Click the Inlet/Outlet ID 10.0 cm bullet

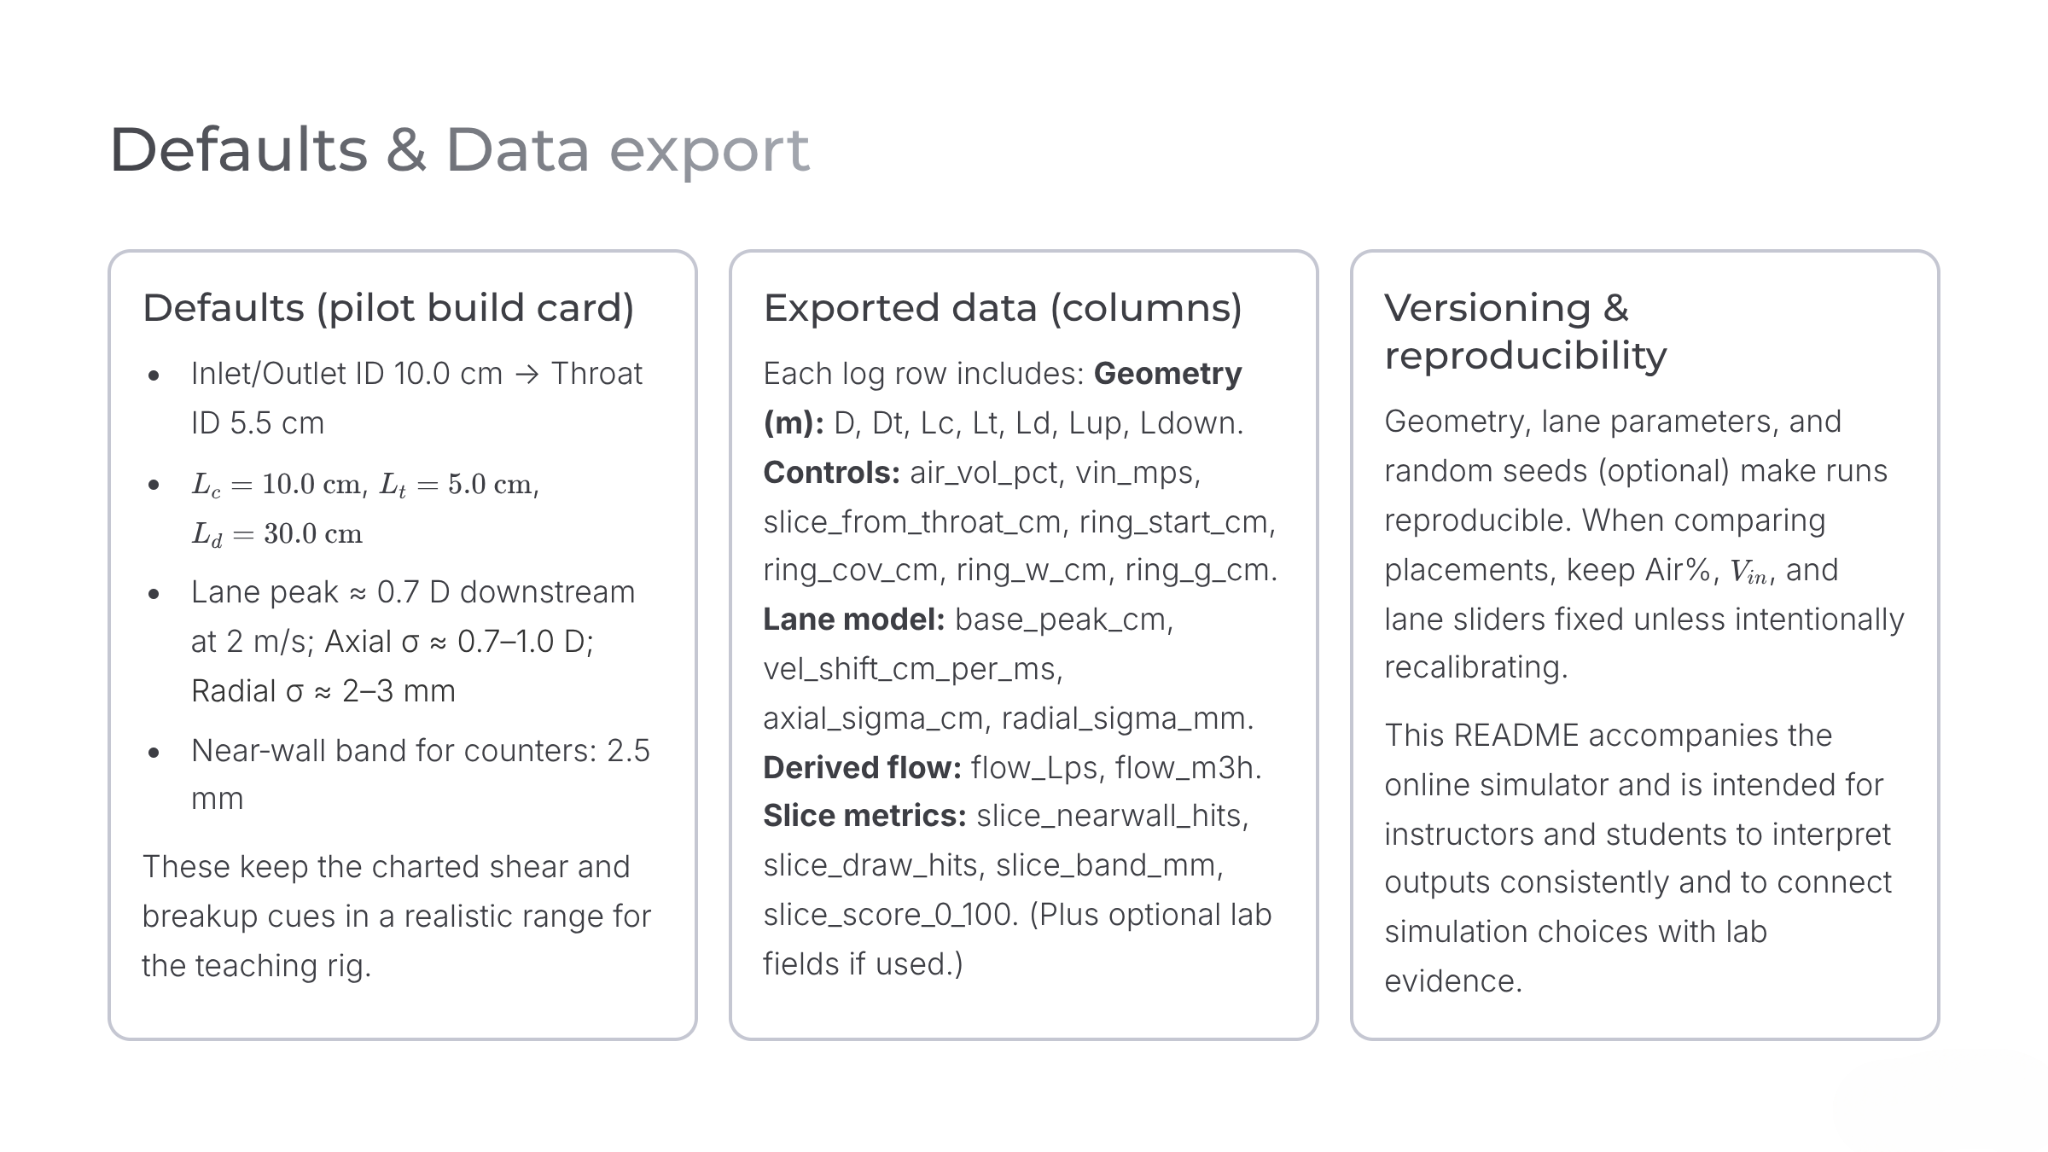coord(416,398)
